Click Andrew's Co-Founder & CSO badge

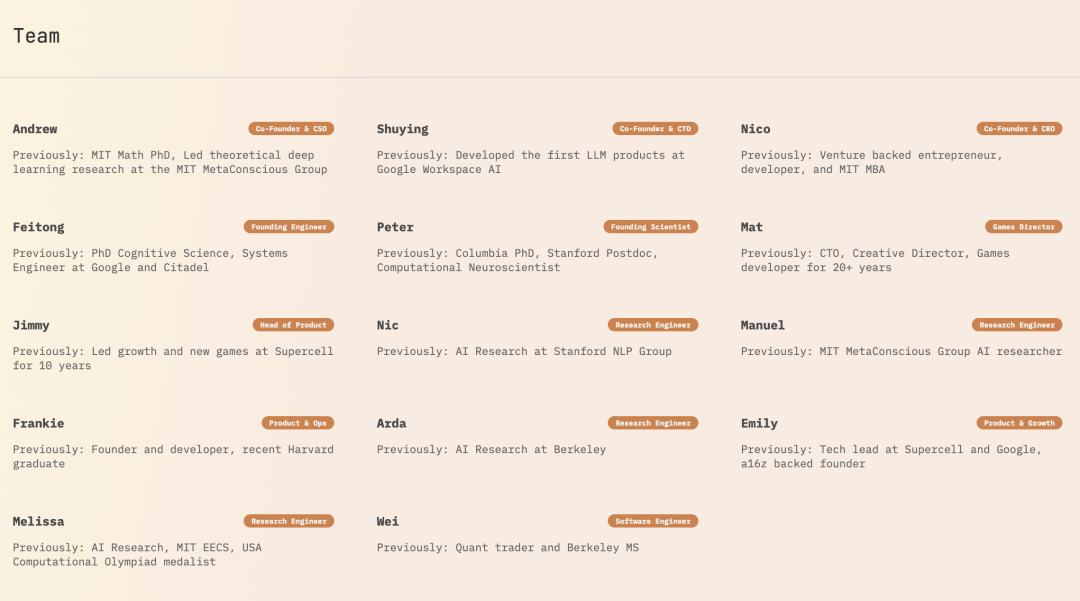click(x=291, y=129)
